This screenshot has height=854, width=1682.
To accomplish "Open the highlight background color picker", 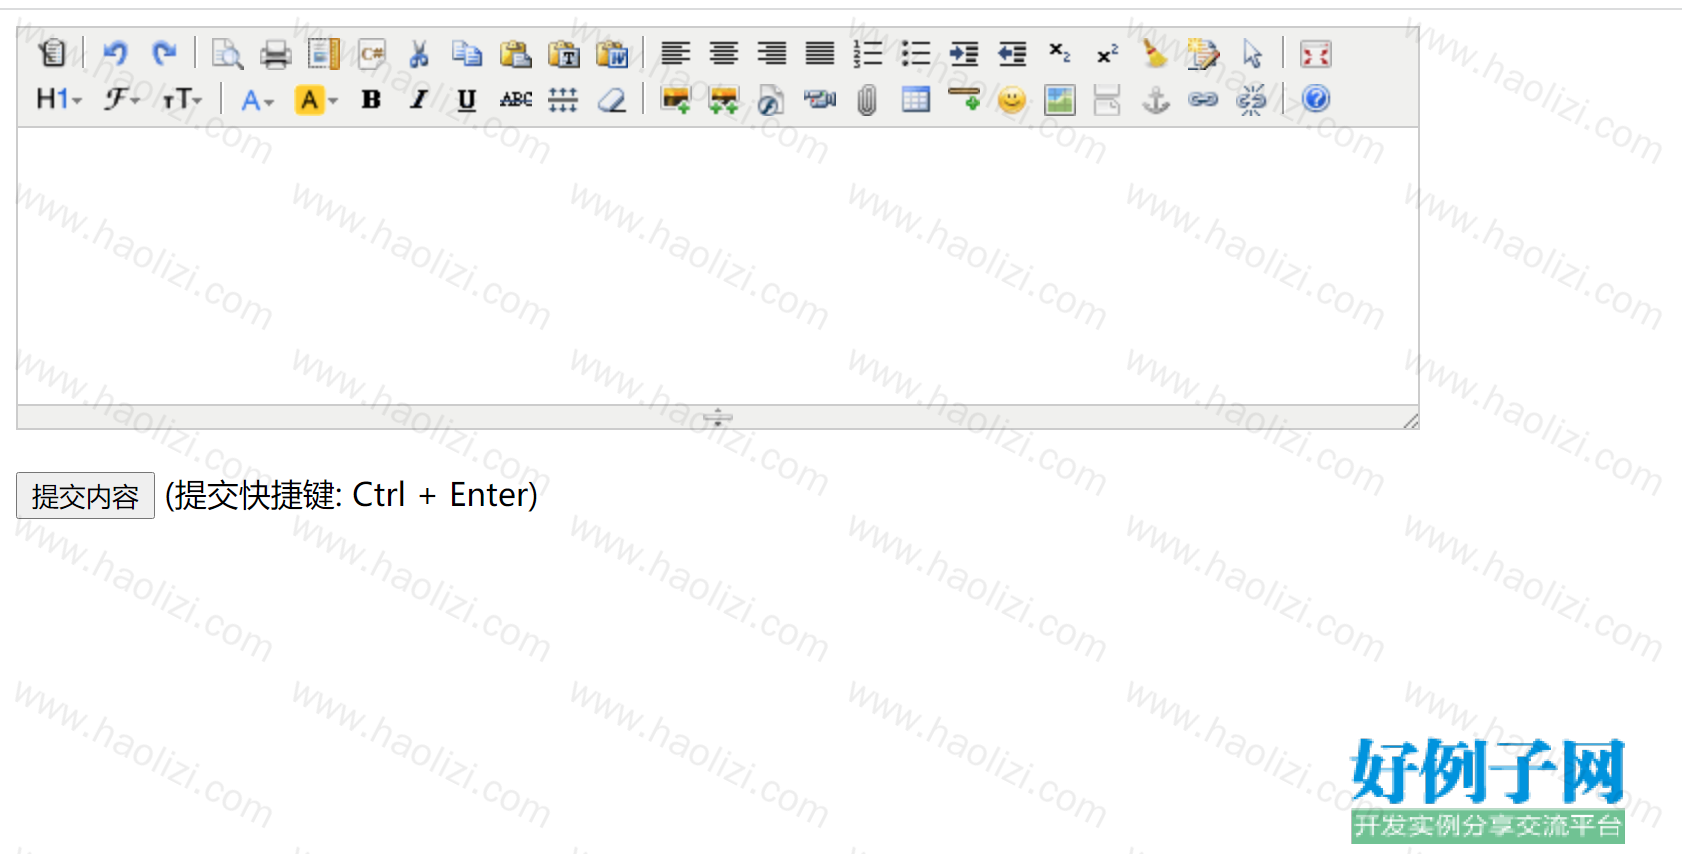I will (316, 99).
